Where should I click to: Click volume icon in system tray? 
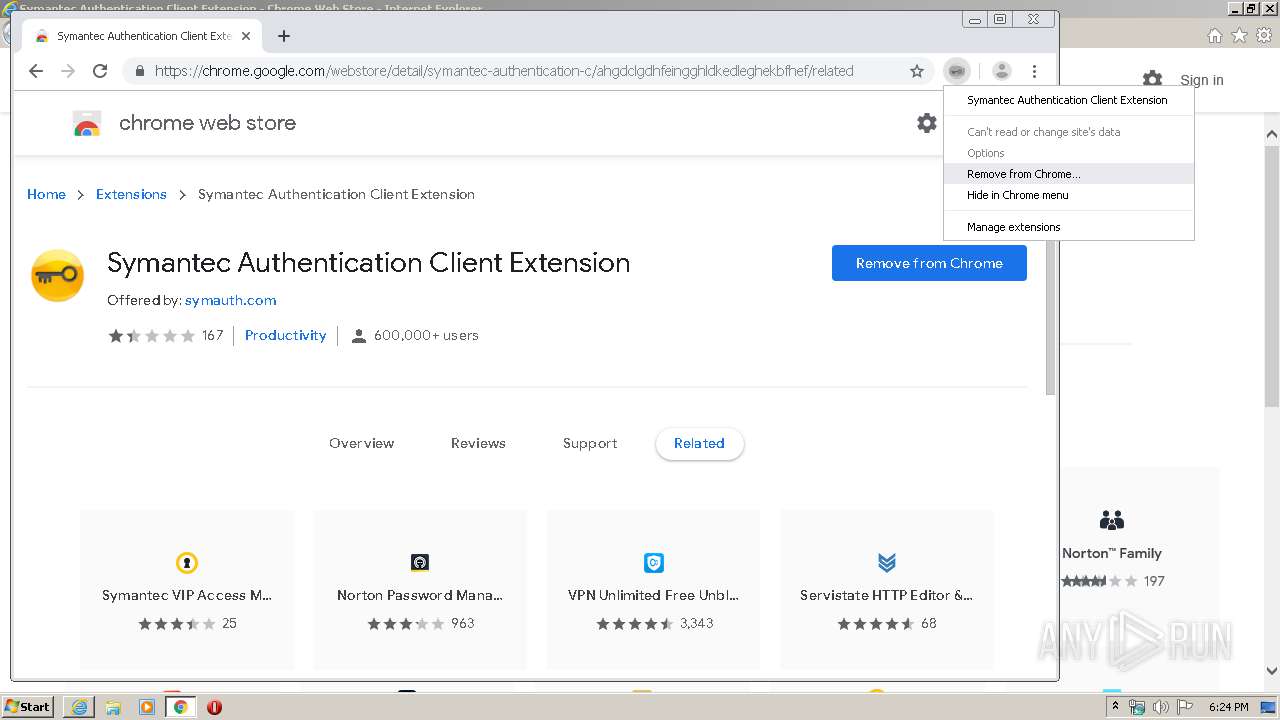tap(1161, 707)
